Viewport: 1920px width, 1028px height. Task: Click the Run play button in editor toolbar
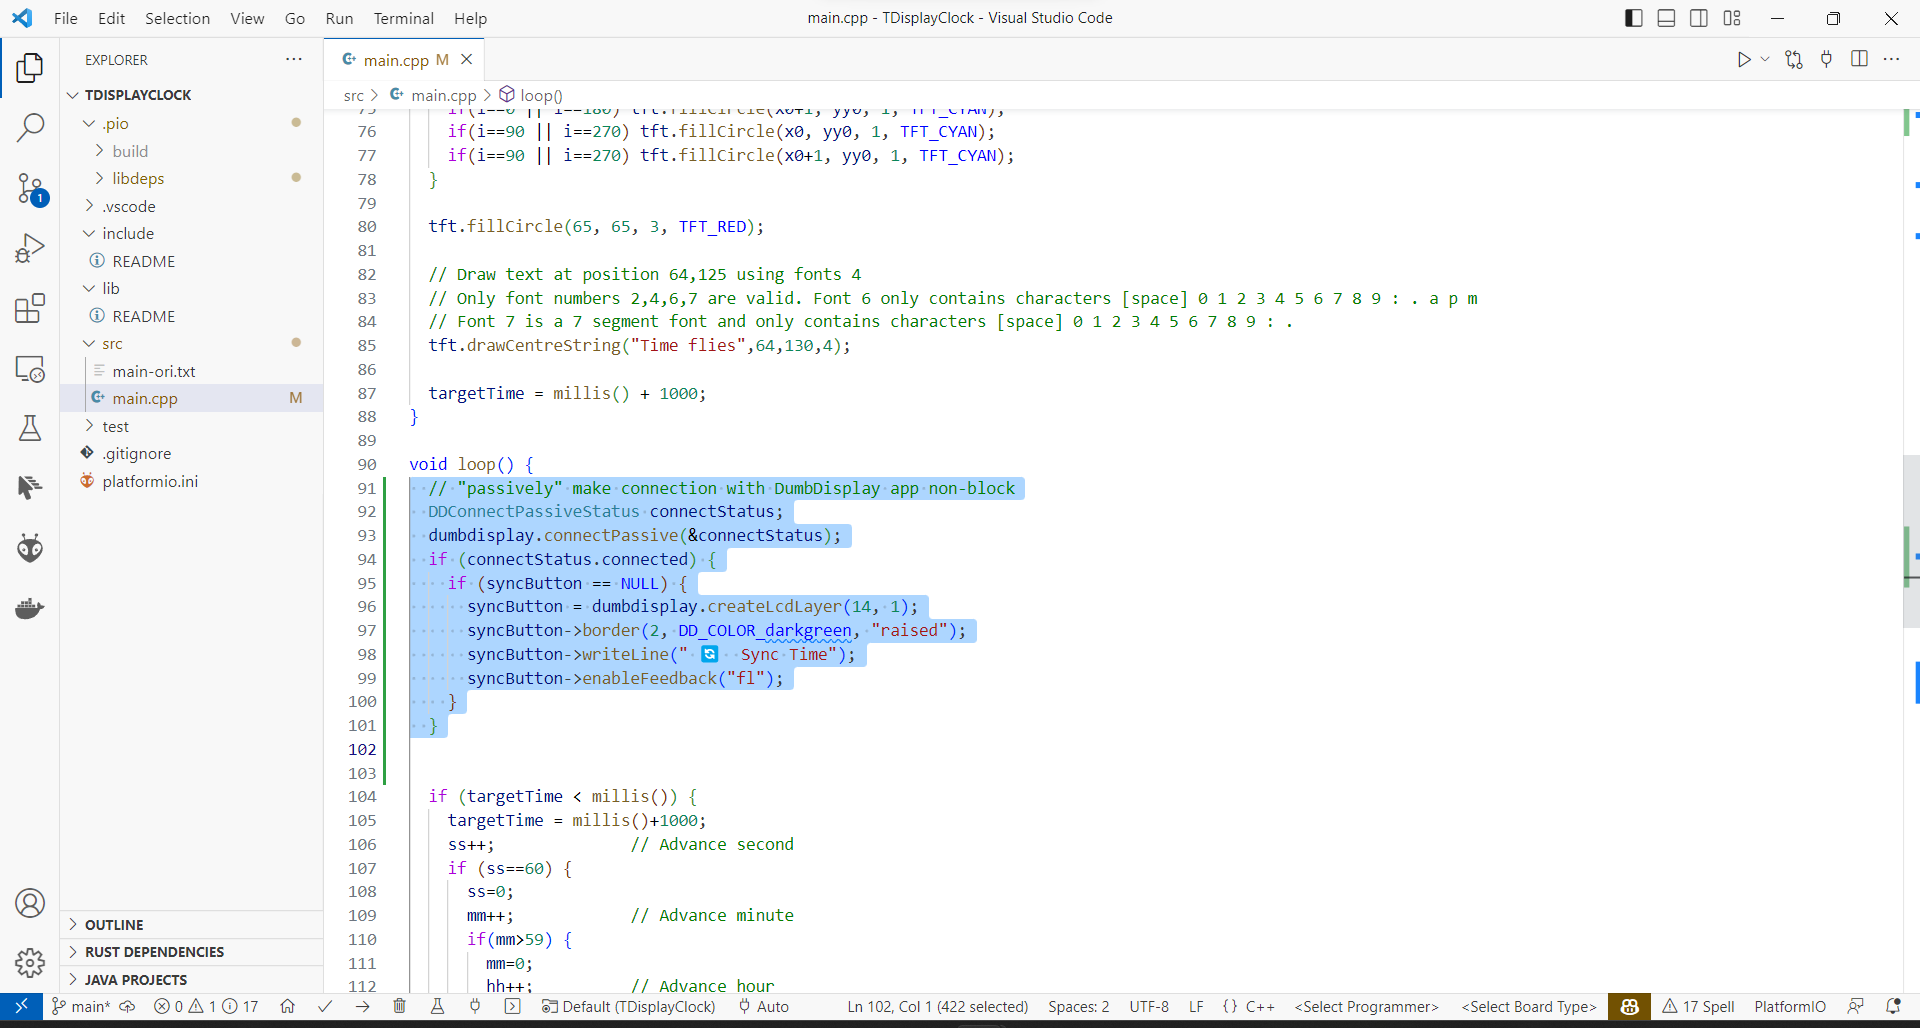pyautogui.click(x=1743, y=60)
